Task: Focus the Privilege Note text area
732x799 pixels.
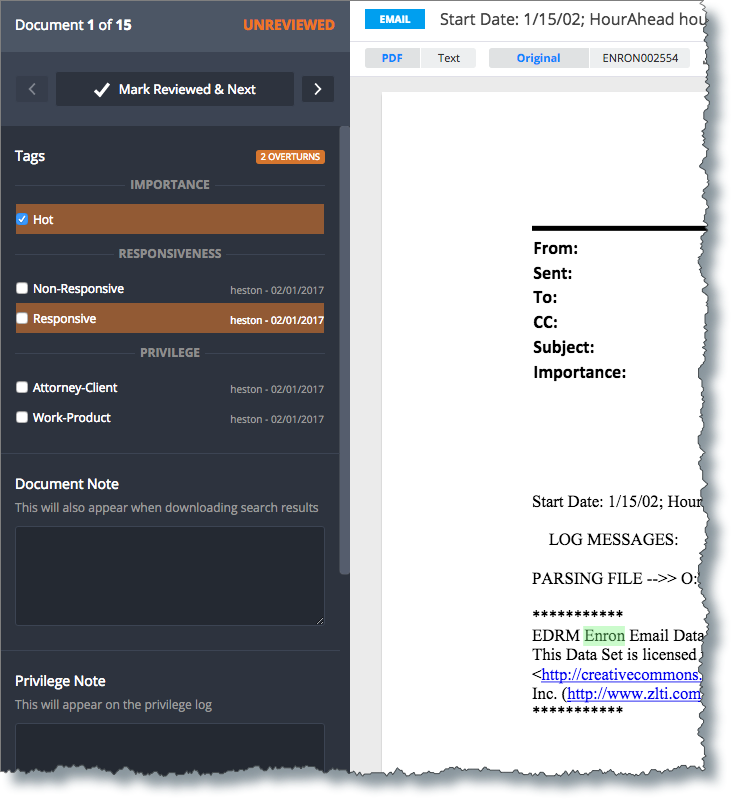Action: pos(170,747)
